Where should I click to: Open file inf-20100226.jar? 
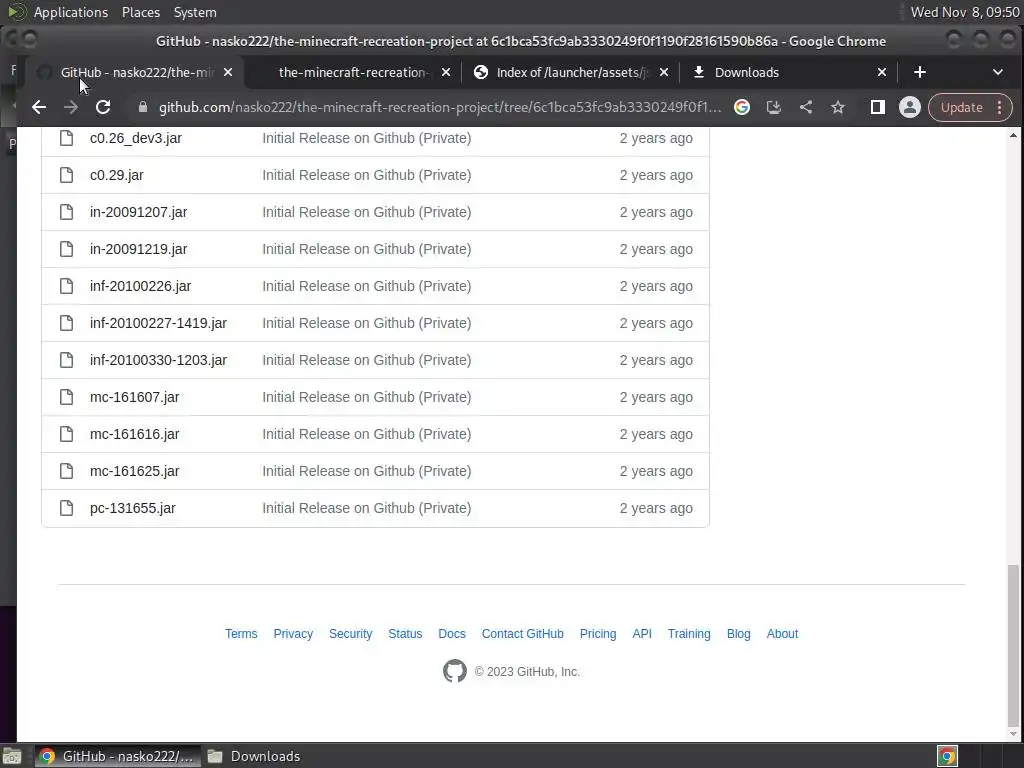pos(140,286)
